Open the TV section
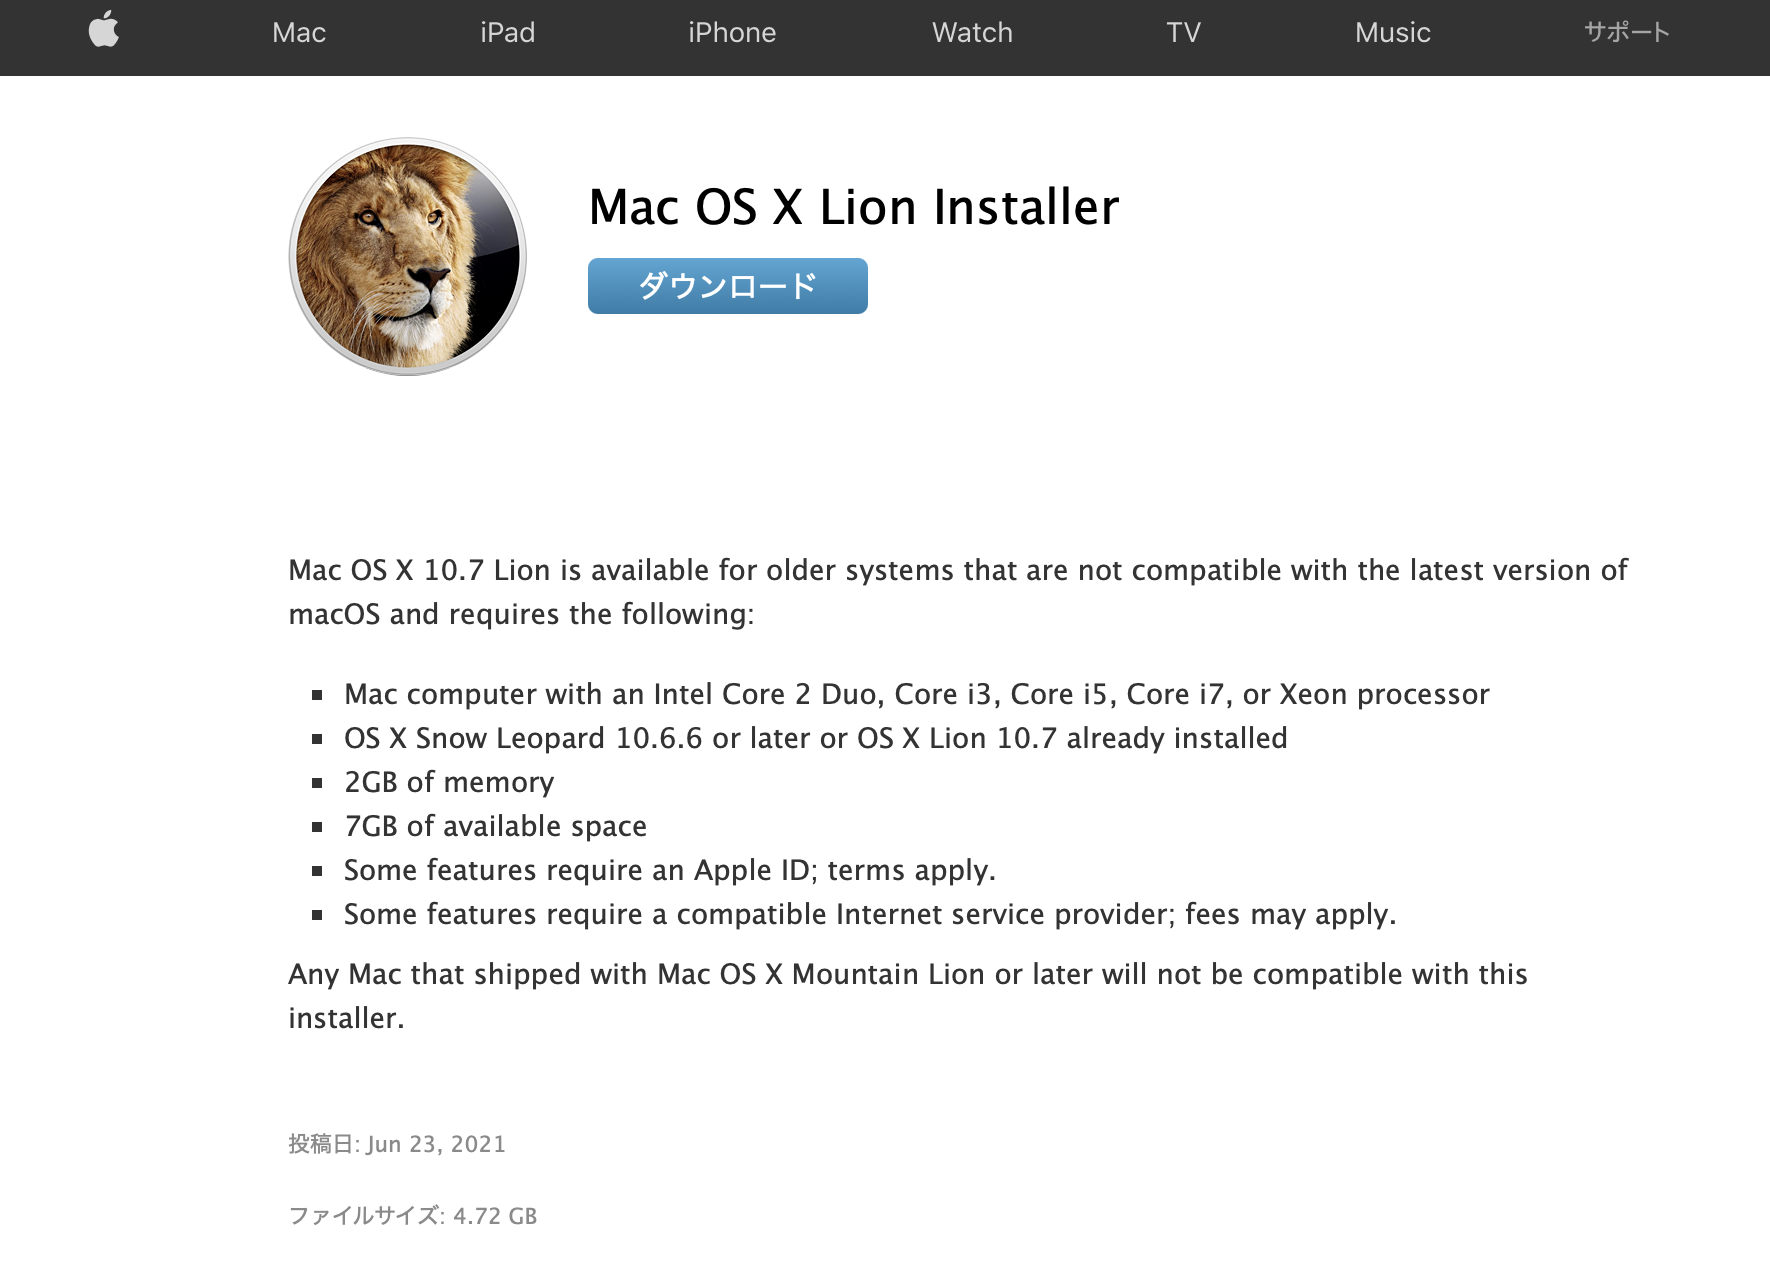The image size is (1770, 1264). tap(1182, 32)
